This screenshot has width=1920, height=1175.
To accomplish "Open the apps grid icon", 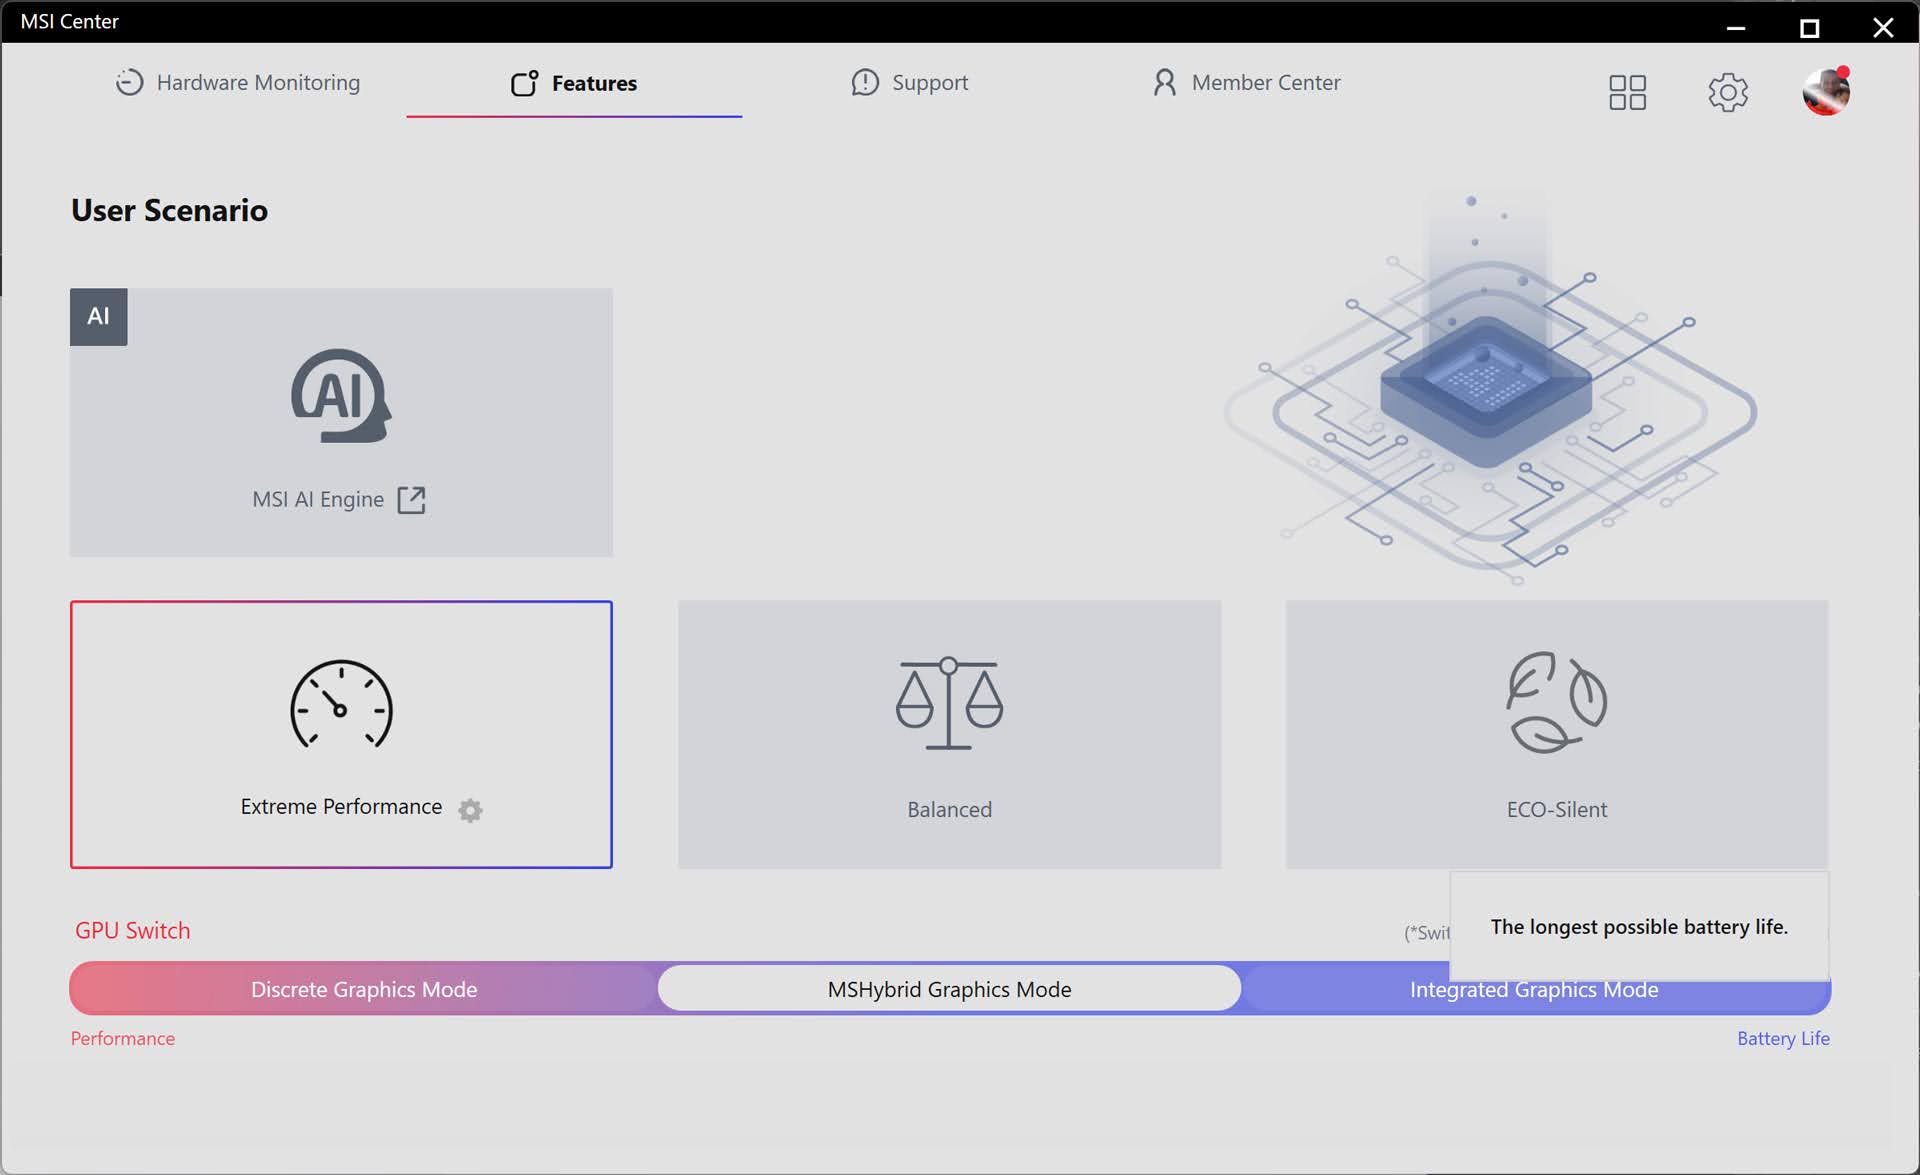I will [x=1627, y=92].
